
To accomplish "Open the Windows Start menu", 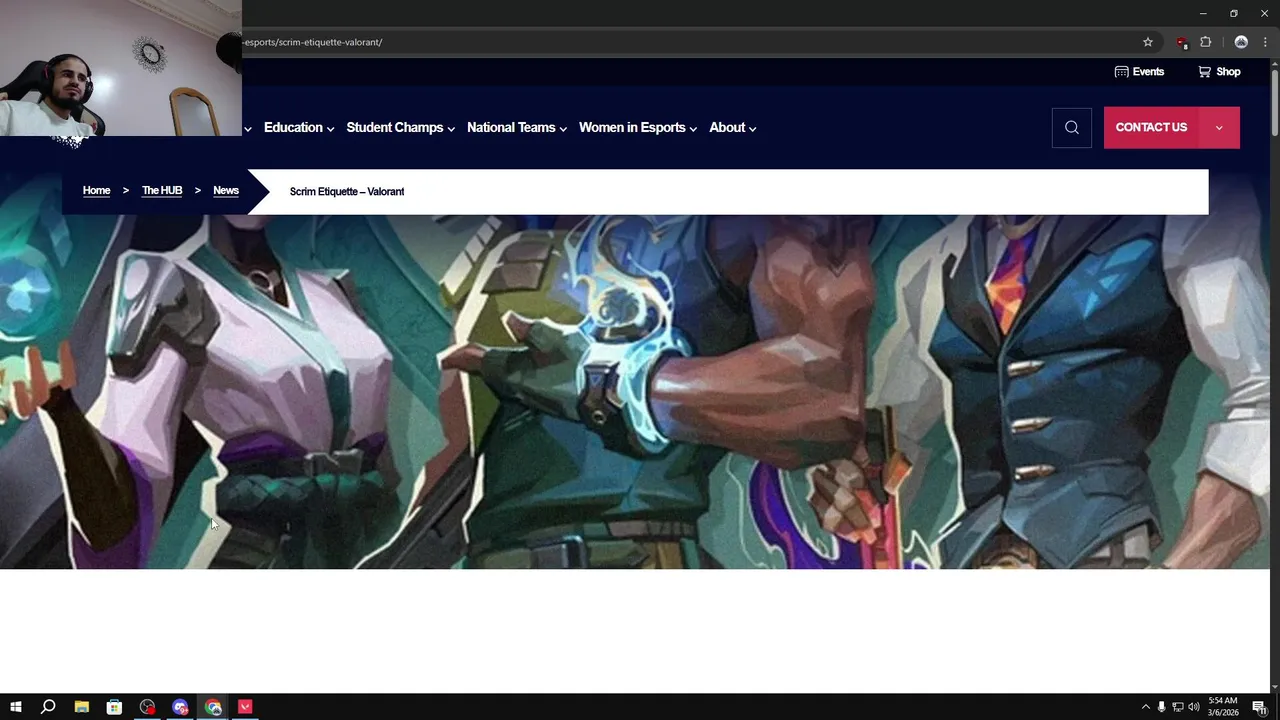I will (x=15, y=707).
